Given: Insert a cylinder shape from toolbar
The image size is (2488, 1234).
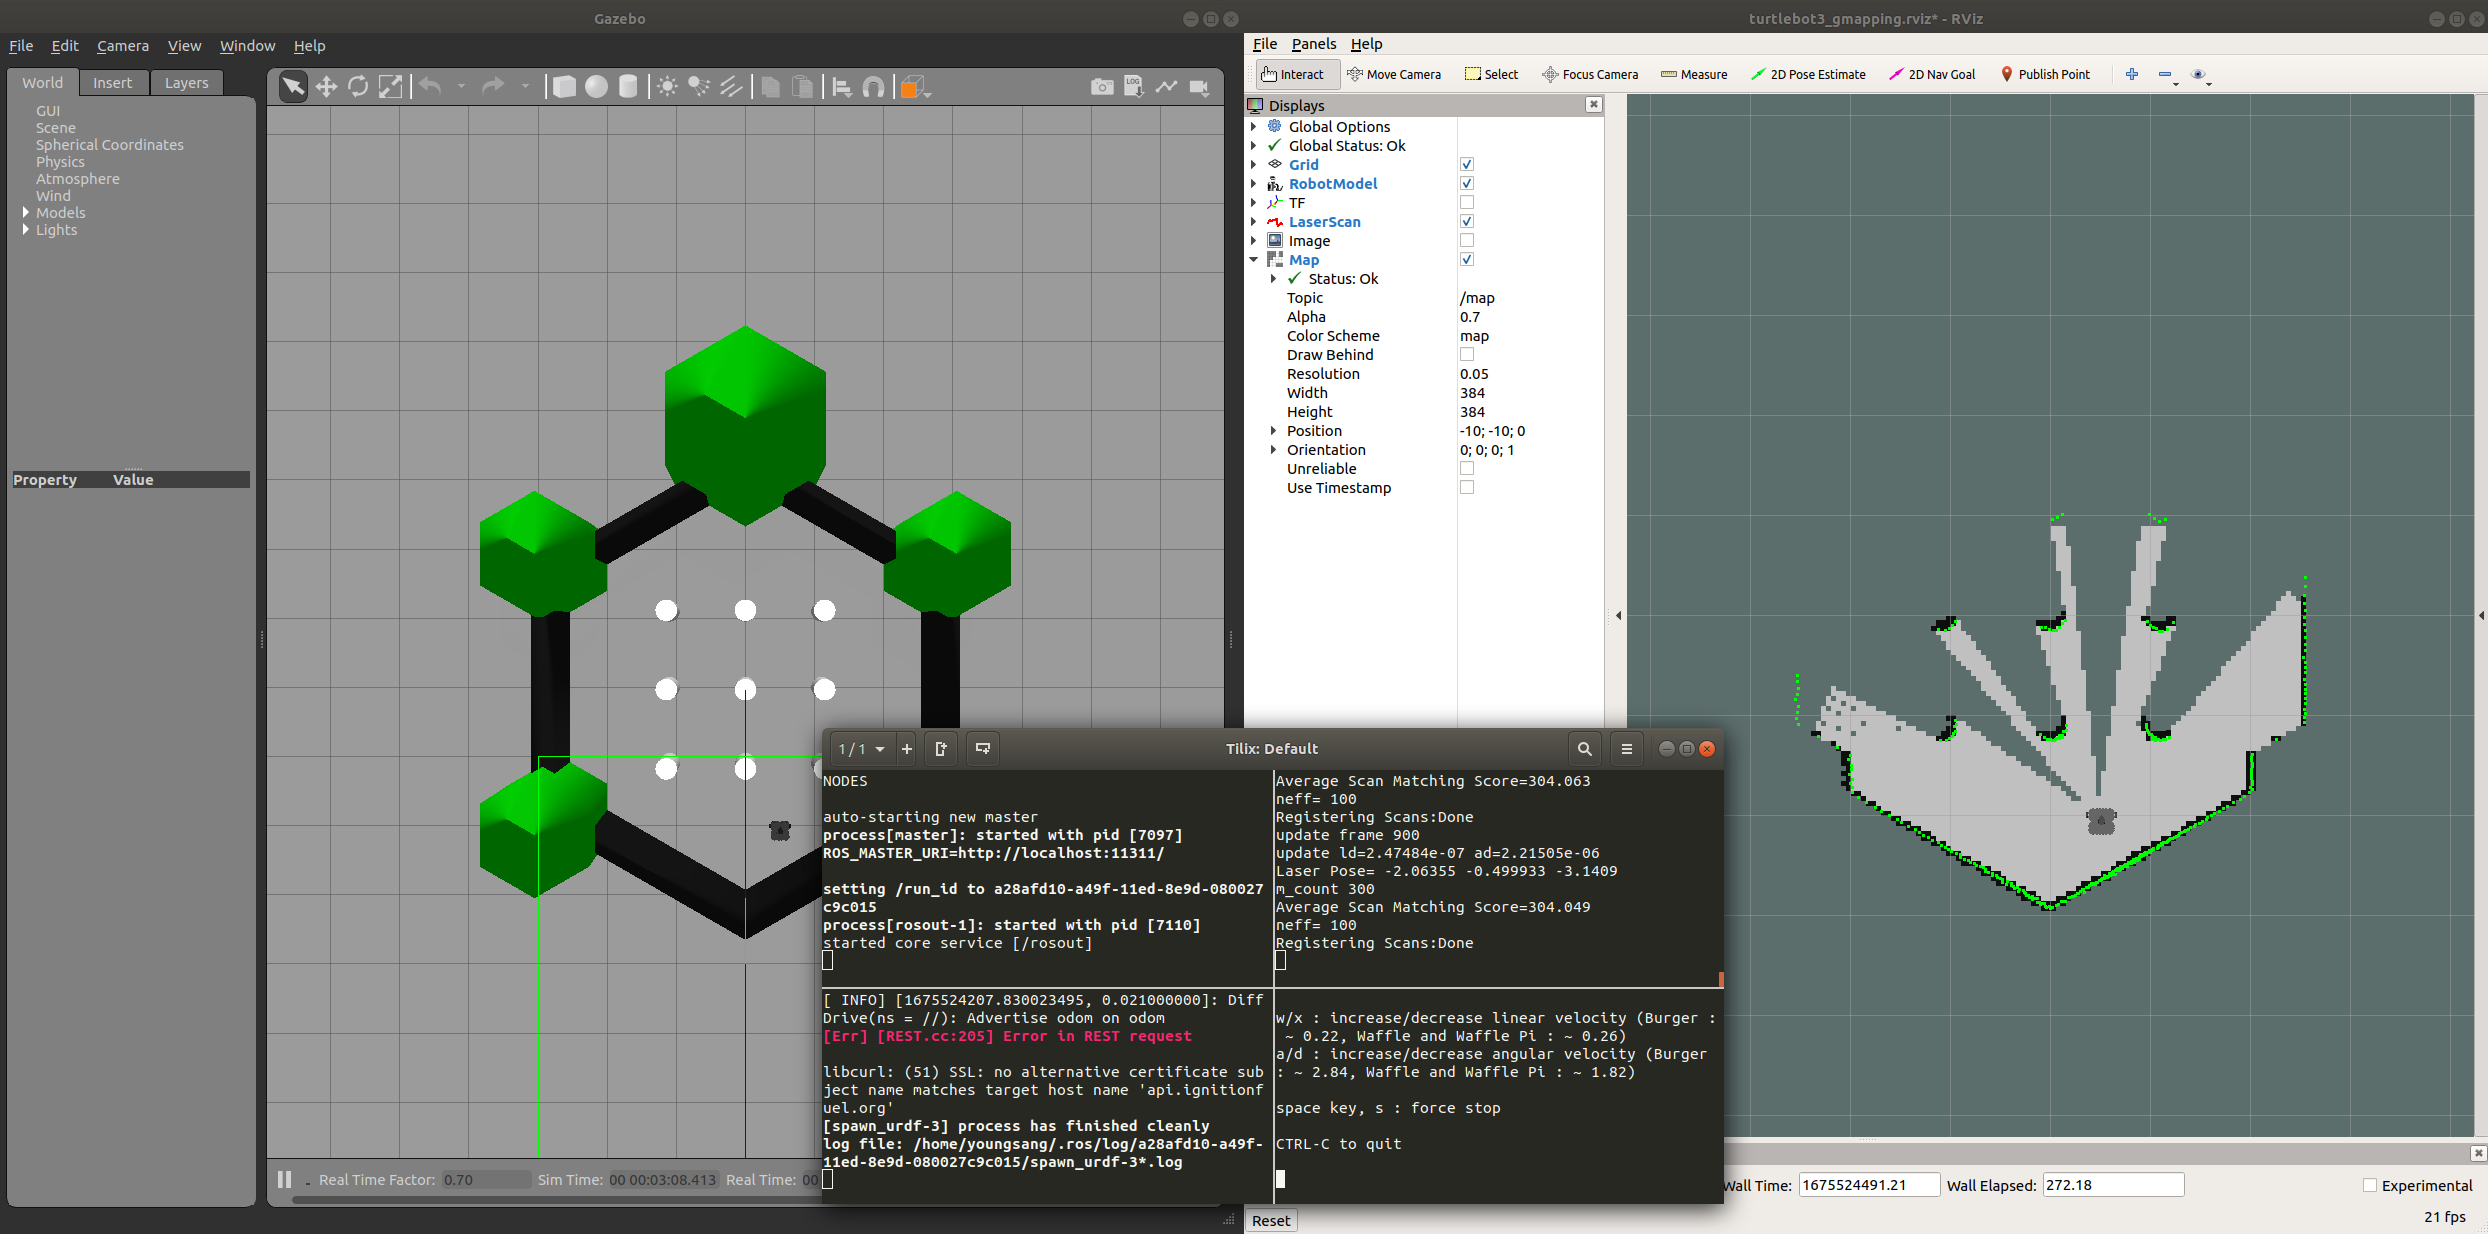Looking at the screenshot, I should pyautogui.click(x=628, y=87).
